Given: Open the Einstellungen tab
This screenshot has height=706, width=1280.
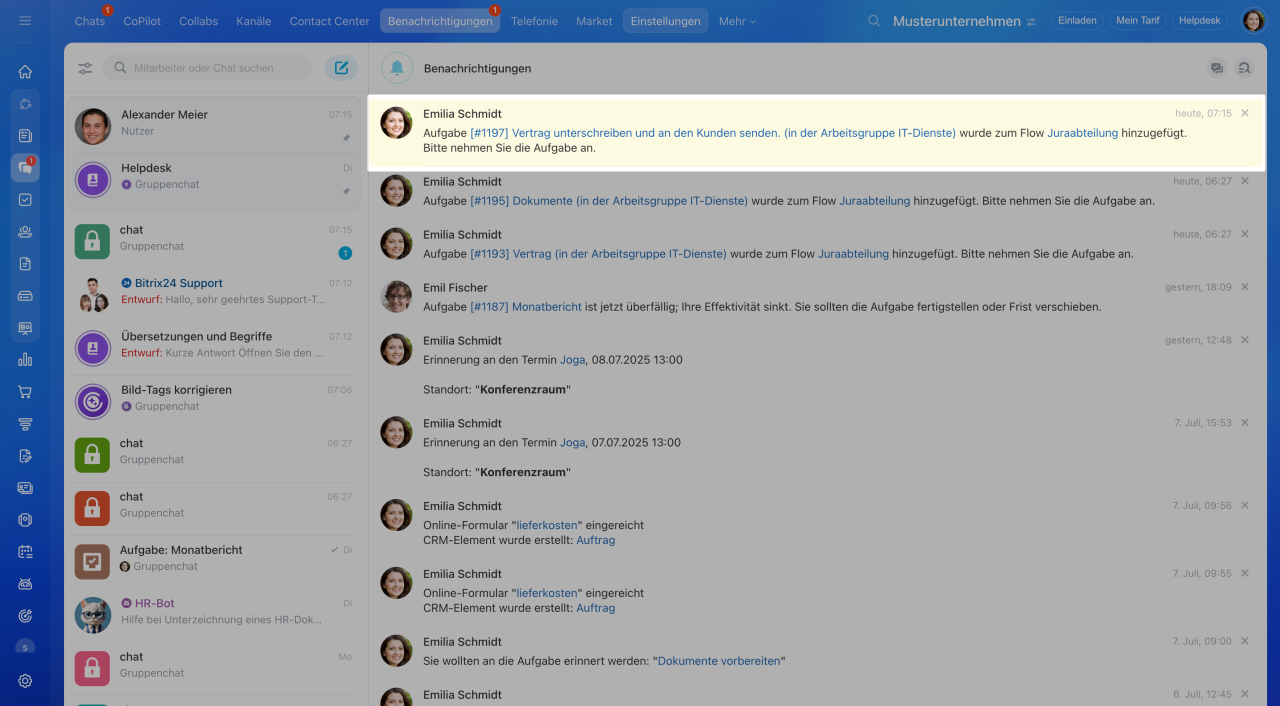Looking at the screenshot, I should (665, 21).
